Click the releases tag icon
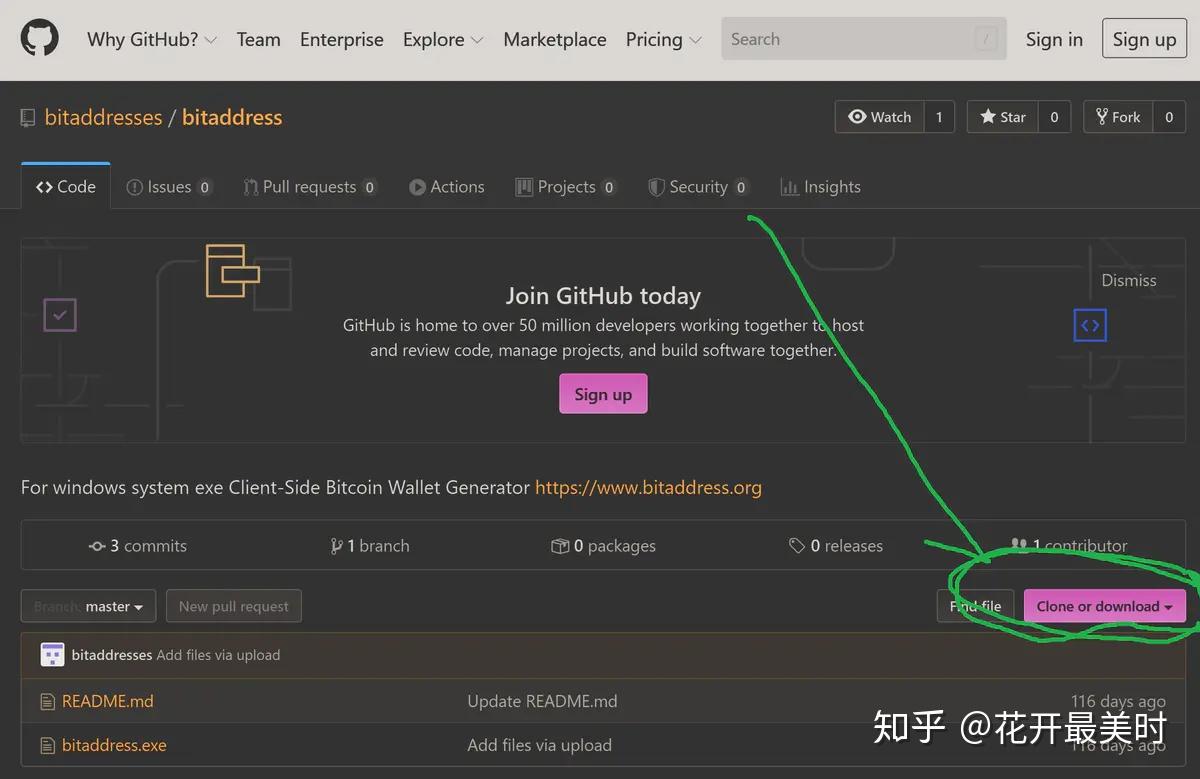The height and width of the screenshot is (779, 1200). [796, 546]
